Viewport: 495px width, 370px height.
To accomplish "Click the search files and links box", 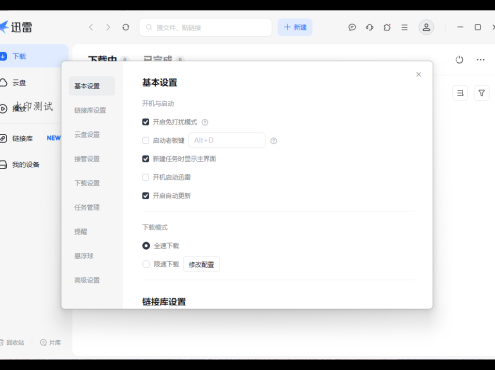I will click(206, 27).
